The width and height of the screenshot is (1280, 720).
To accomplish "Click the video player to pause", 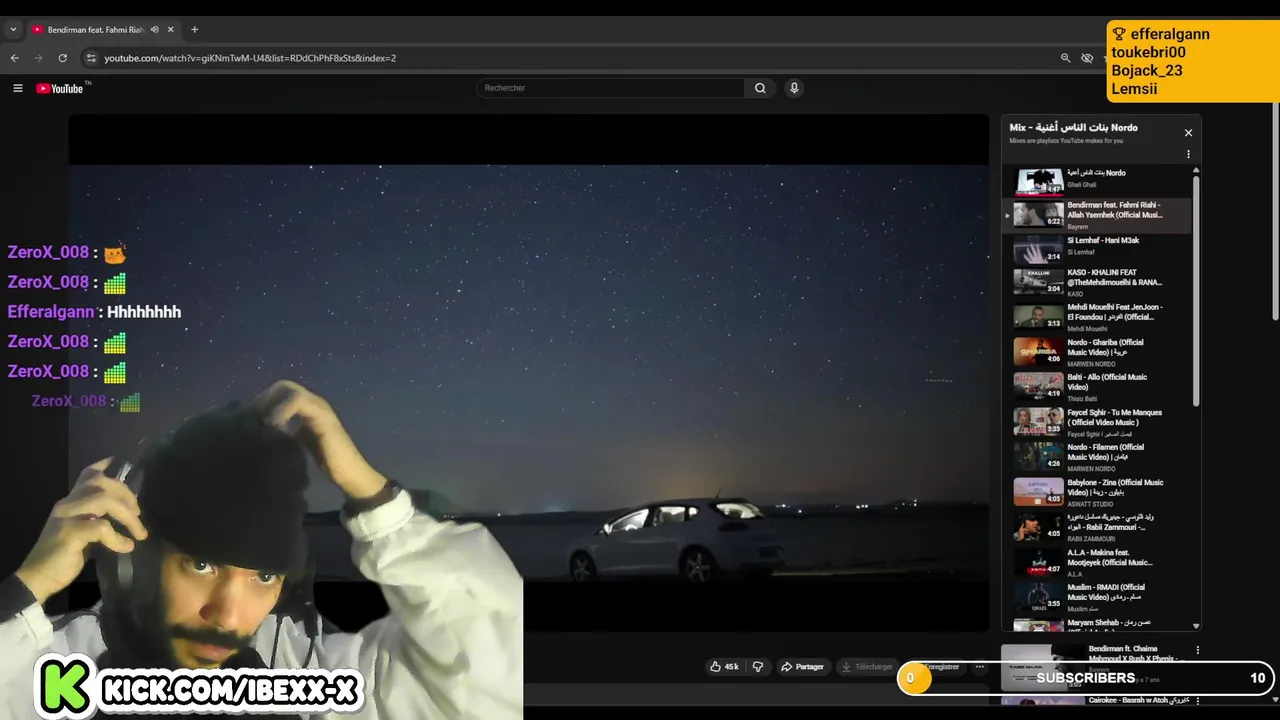I will coord(528,372).
